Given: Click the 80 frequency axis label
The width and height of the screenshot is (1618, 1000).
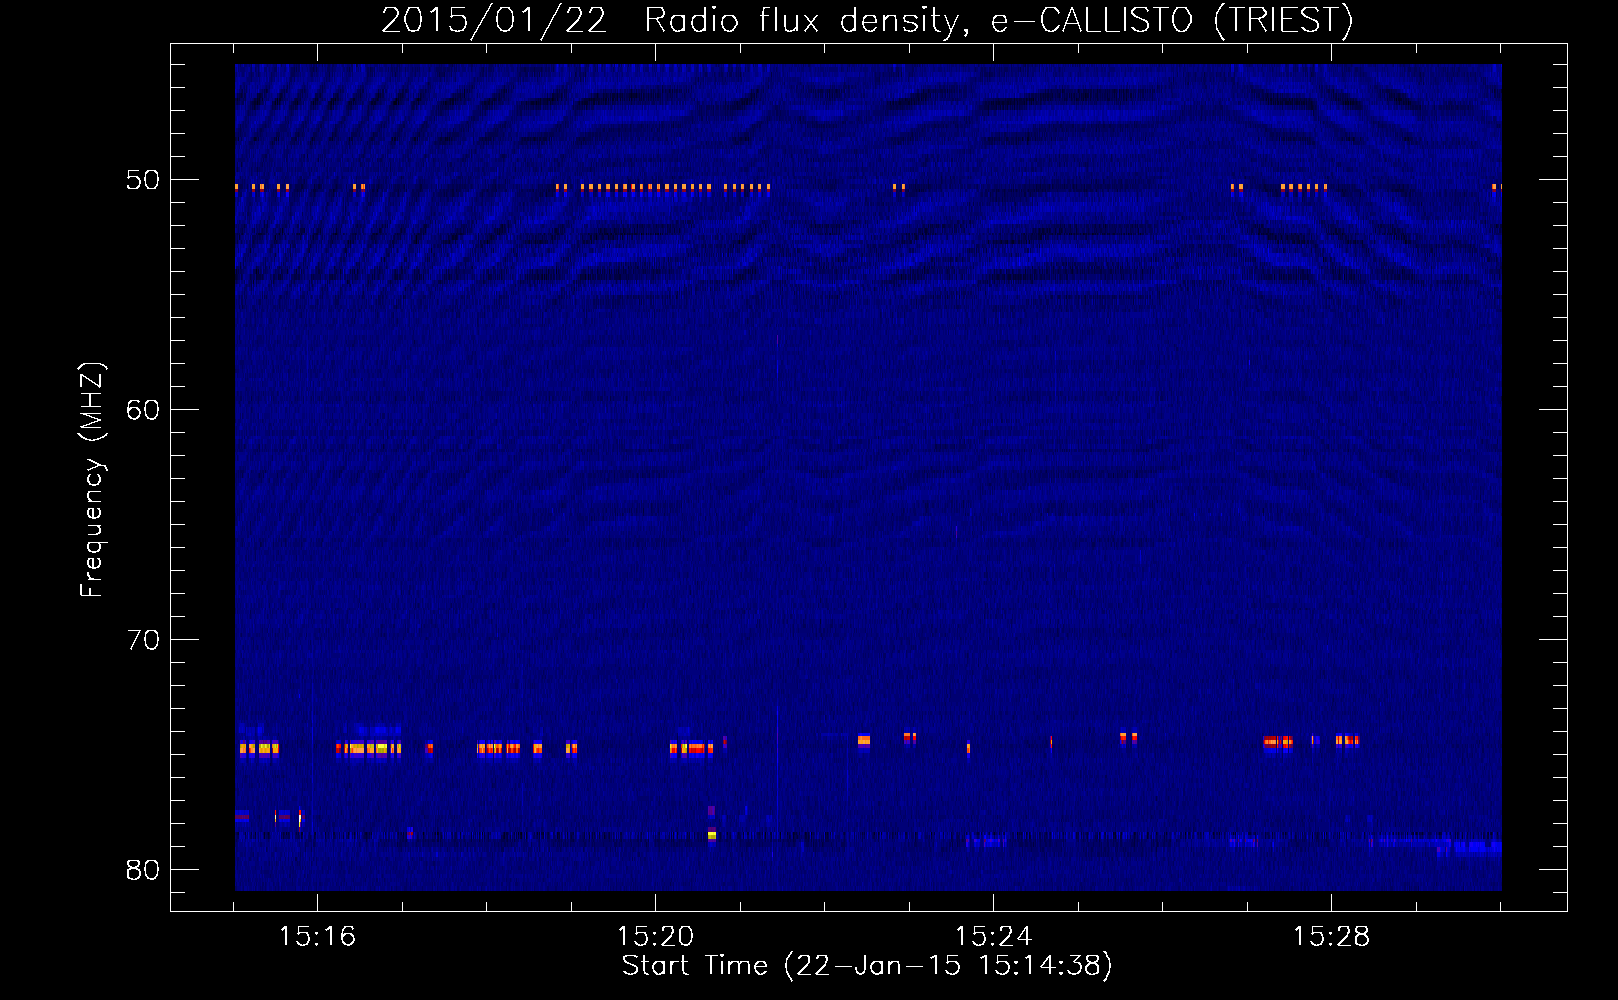Looking at the screenshot, I should (x=143, y=870).
